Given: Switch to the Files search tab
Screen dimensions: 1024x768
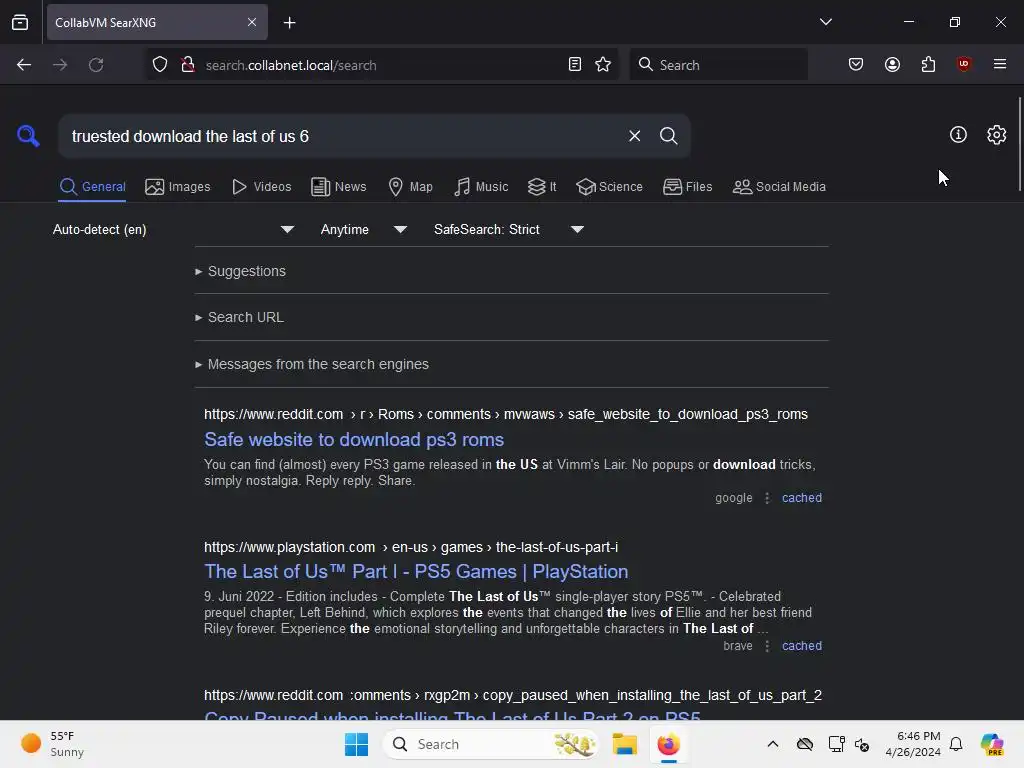Looking at the screenshot, I should [x=688, y=187].
